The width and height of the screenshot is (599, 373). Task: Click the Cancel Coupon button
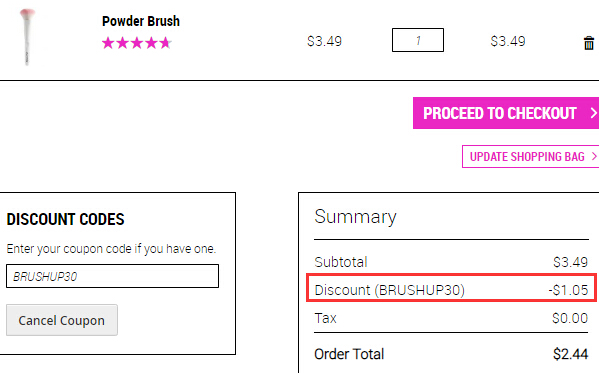(62, 320)
